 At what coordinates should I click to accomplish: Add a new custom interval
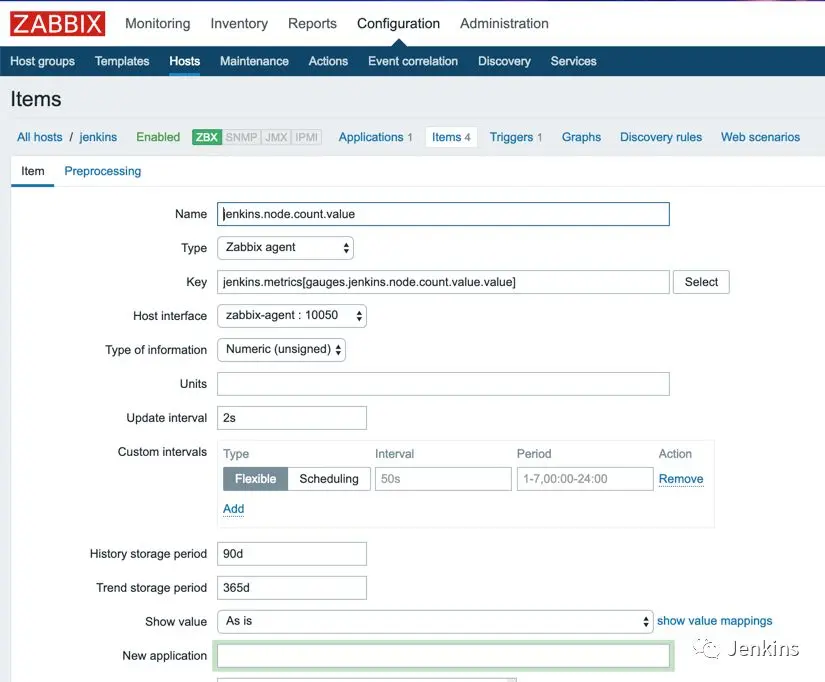point(233,509)
